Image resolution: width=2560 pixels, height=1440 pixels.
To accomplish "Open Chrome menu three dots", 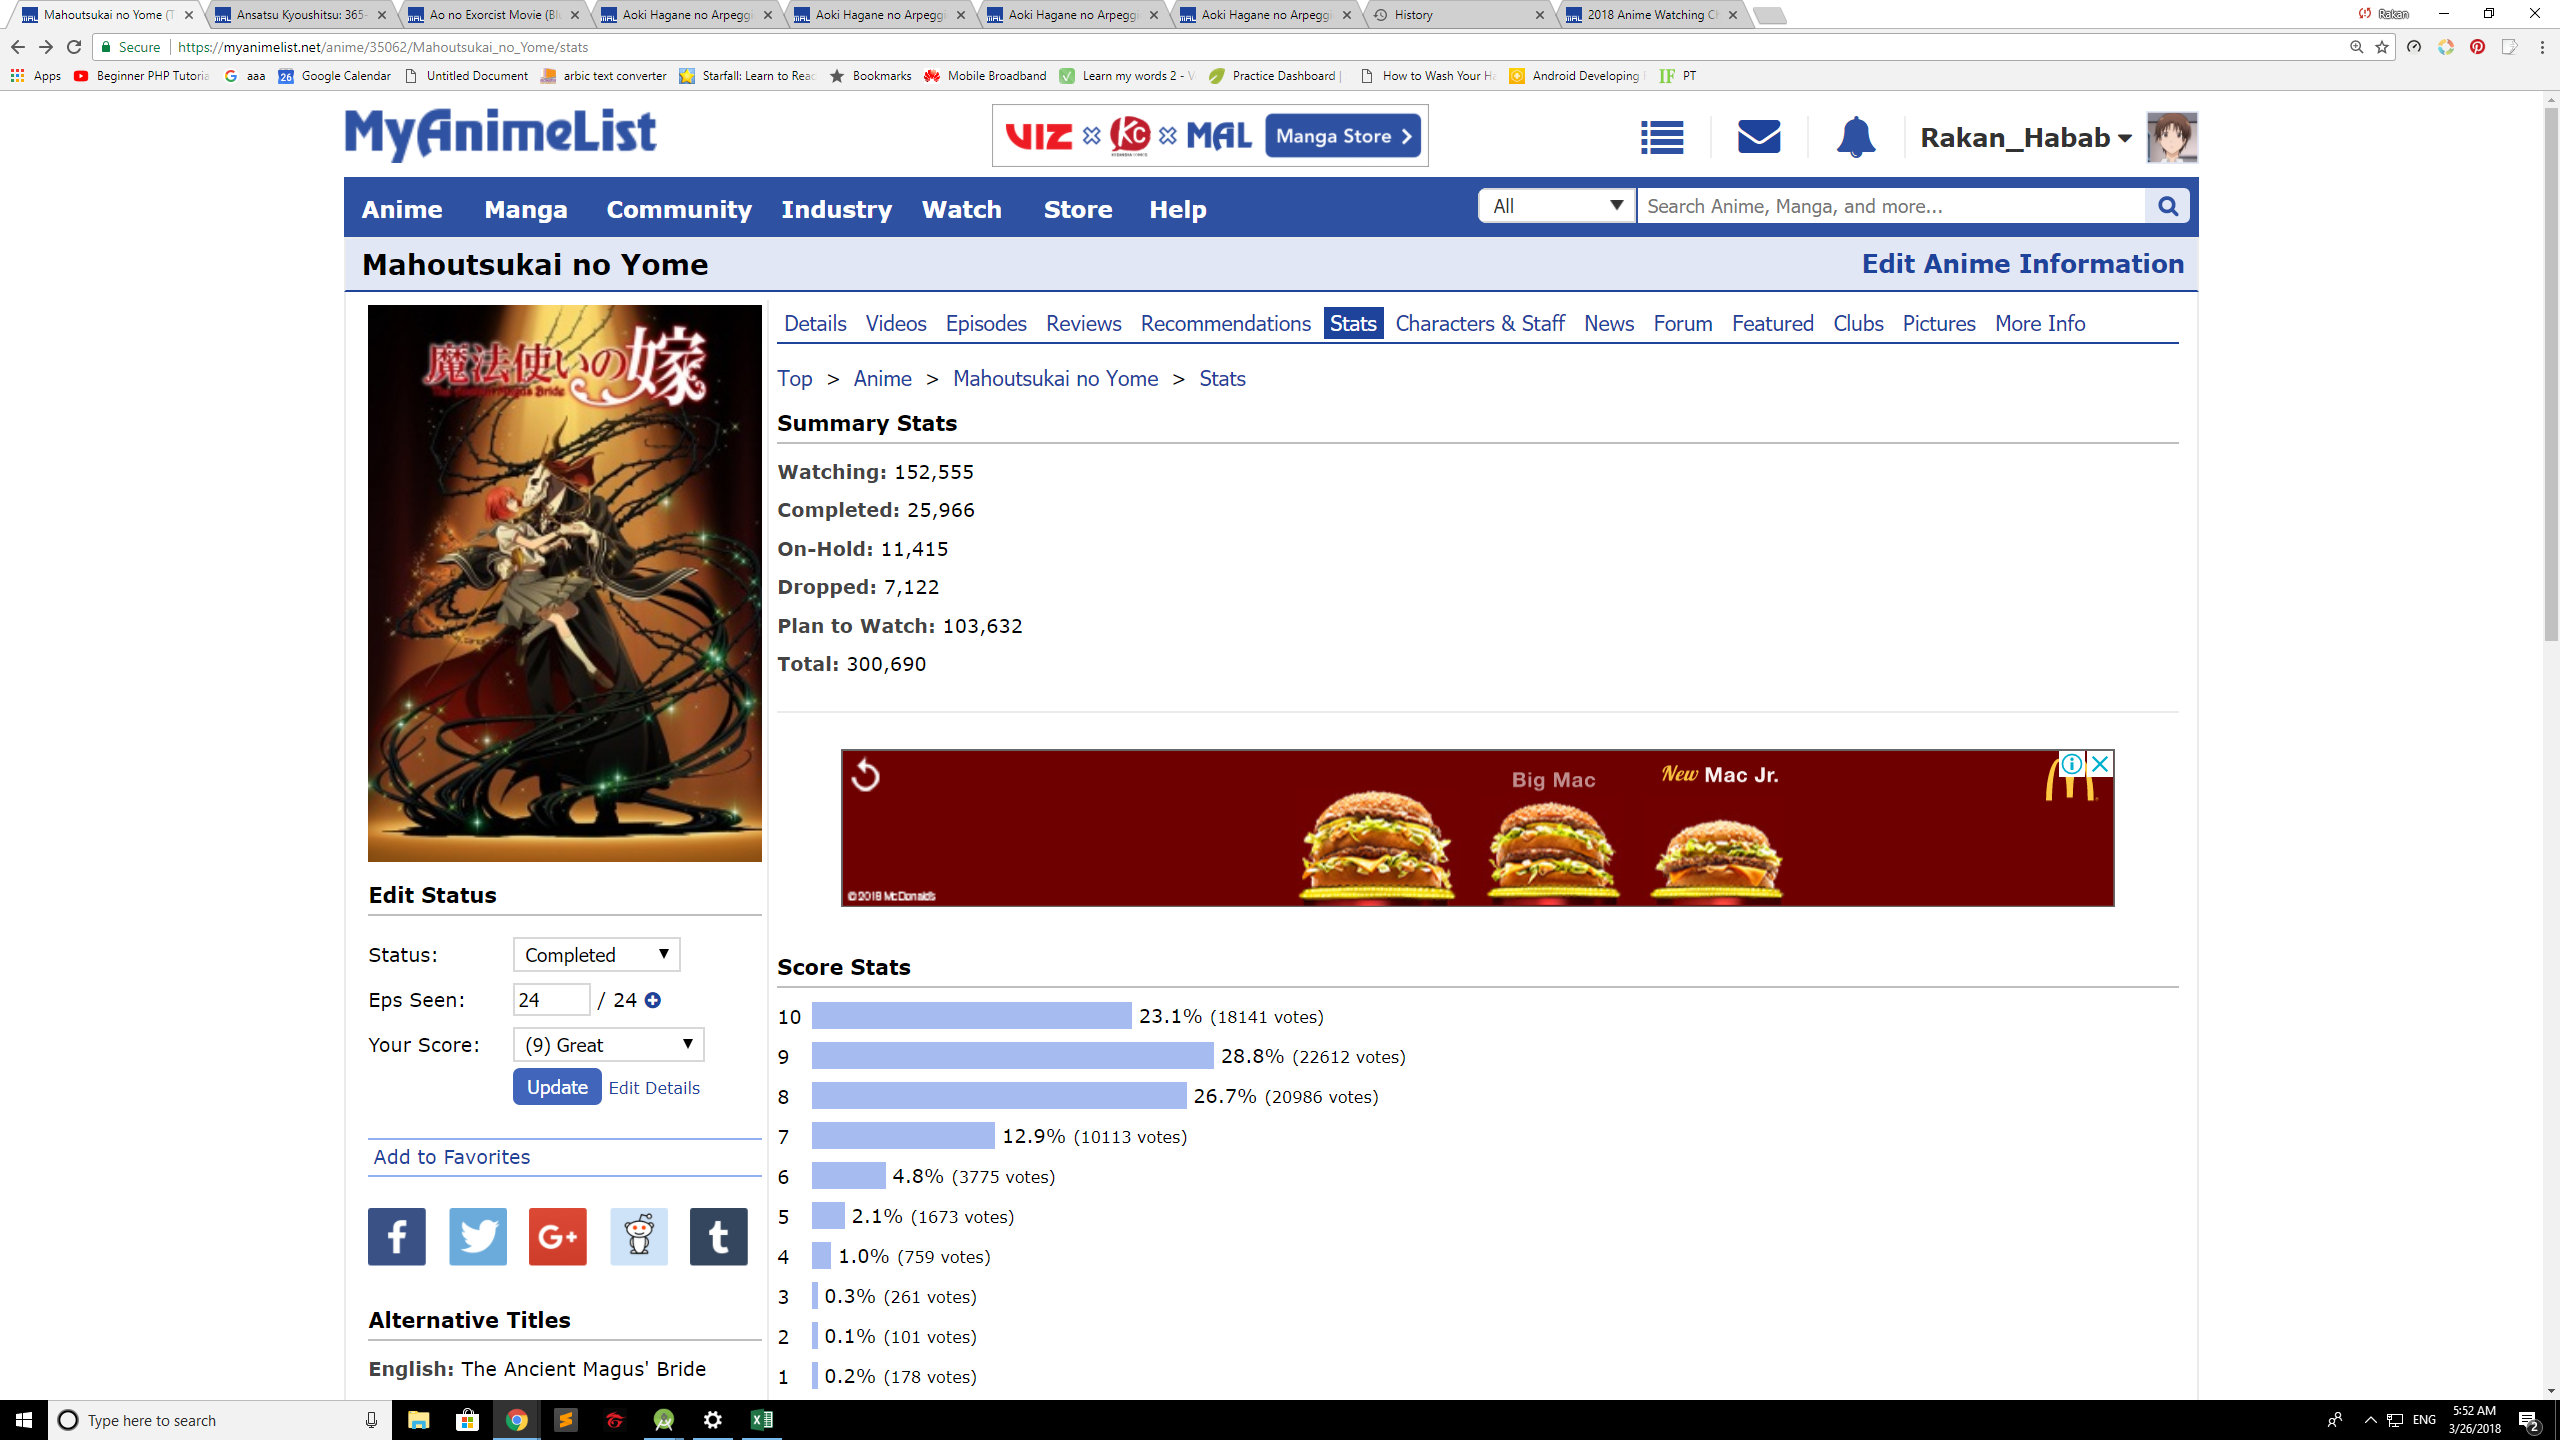I will coord(2542,47).
